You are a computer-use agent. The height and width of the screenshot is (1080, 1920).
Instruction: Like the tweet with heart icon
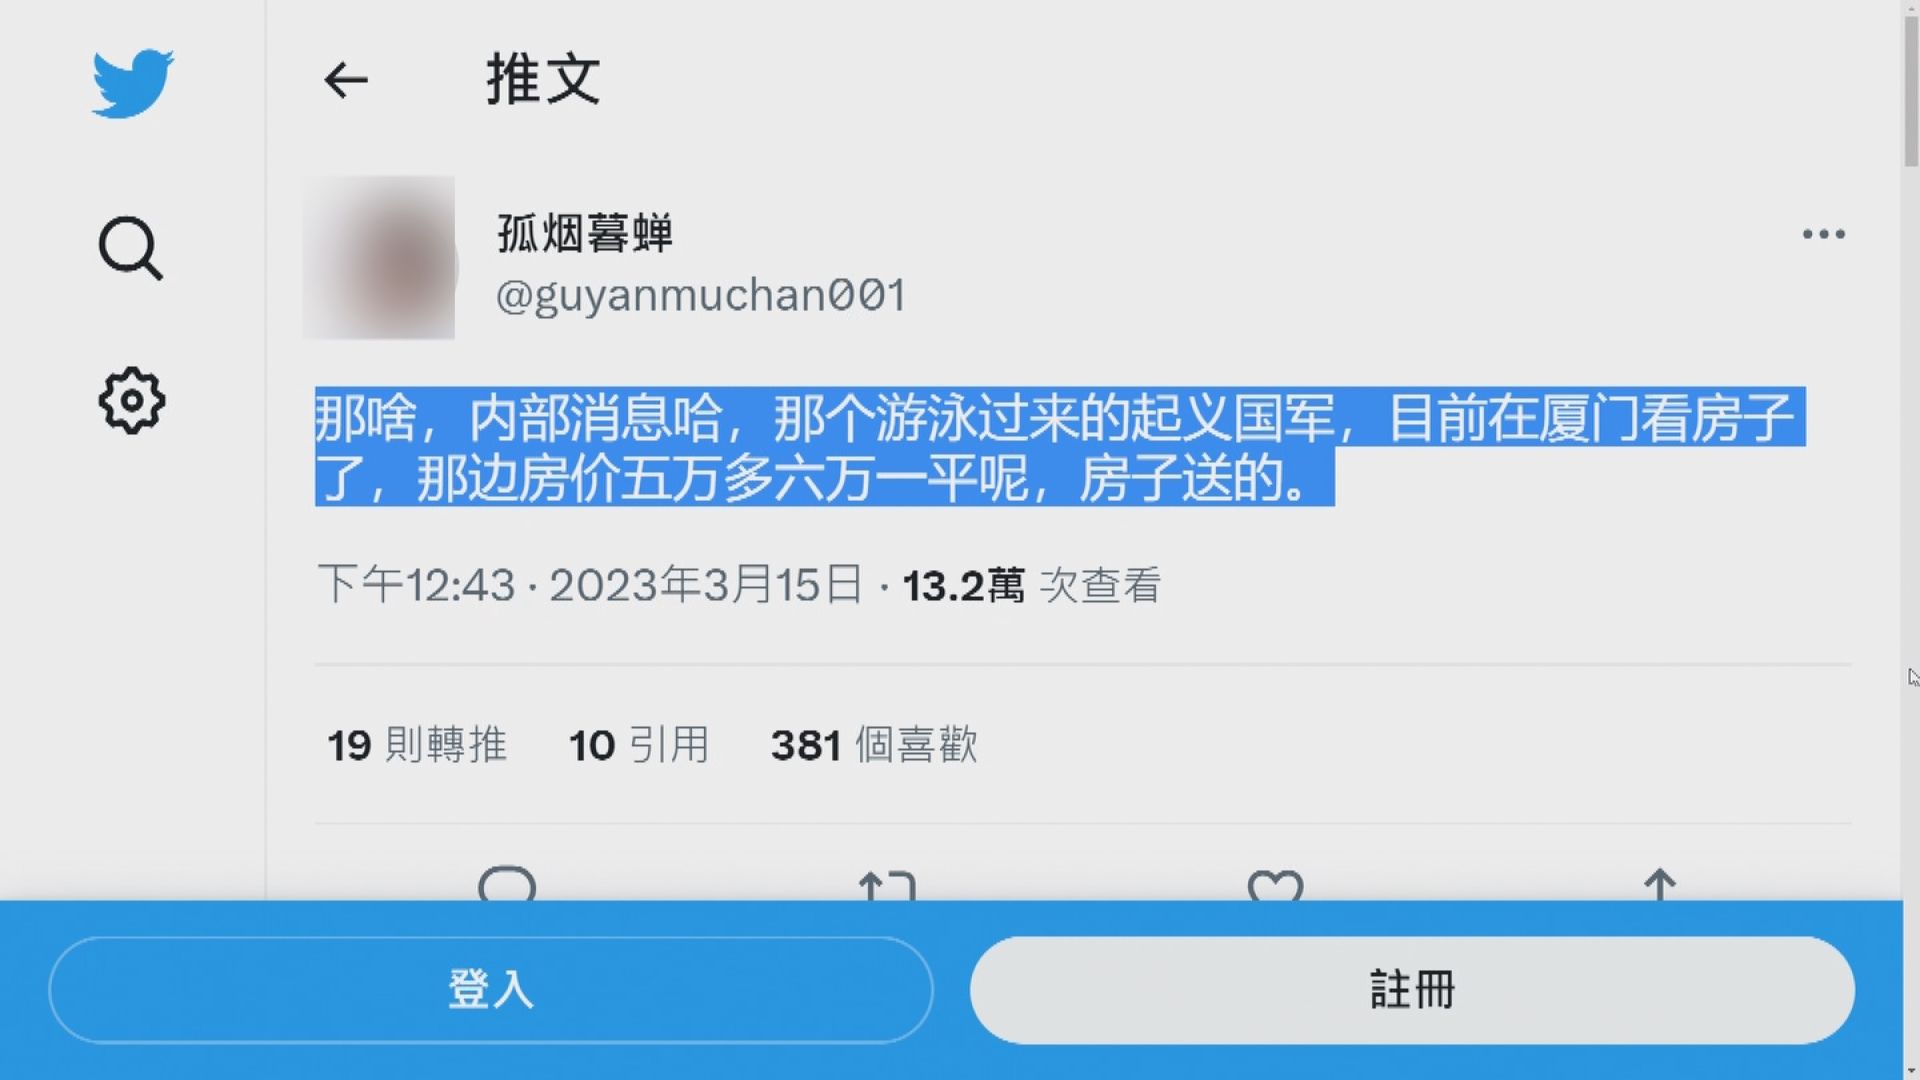[x=1275, y=885]
